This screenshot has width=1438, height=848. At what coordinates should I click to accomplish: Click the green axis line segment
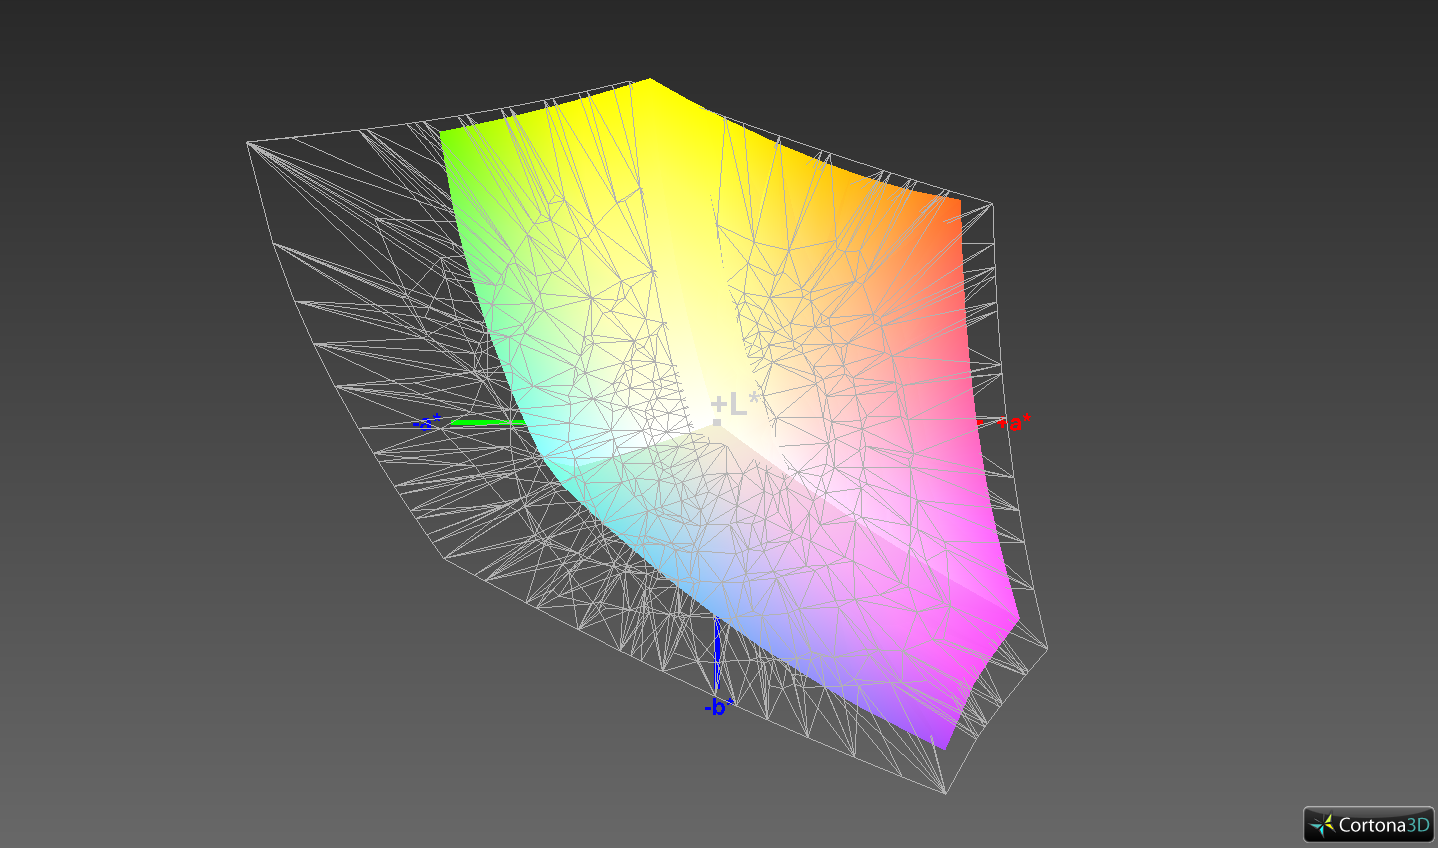[x=487, y=423]
